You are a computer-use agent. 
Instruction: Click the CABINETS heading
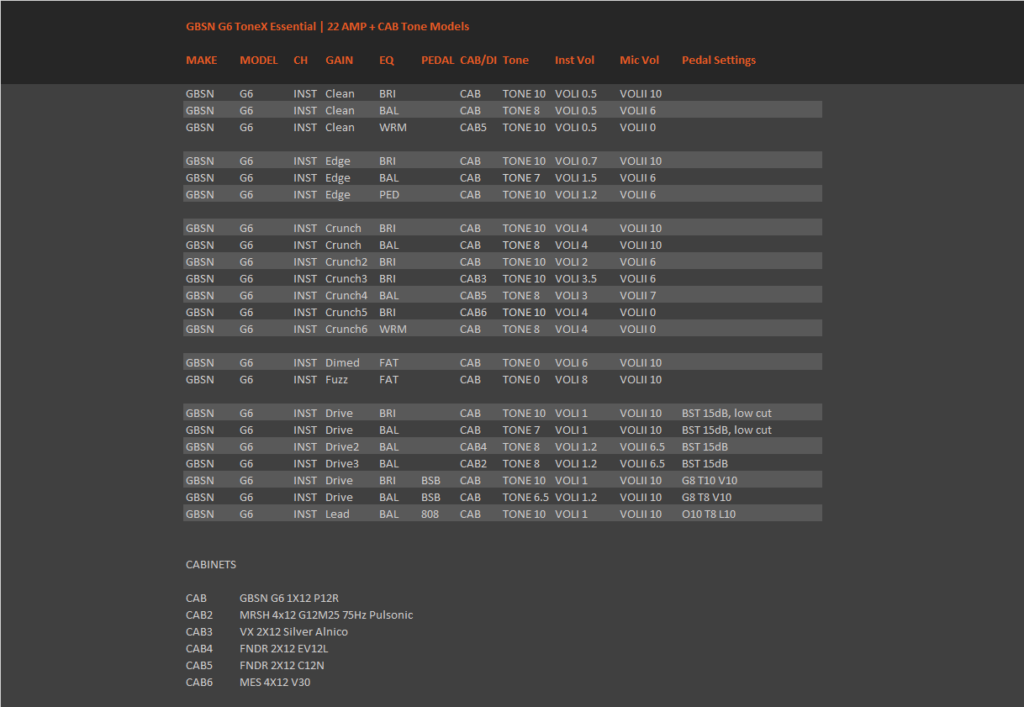click(211, 565)
